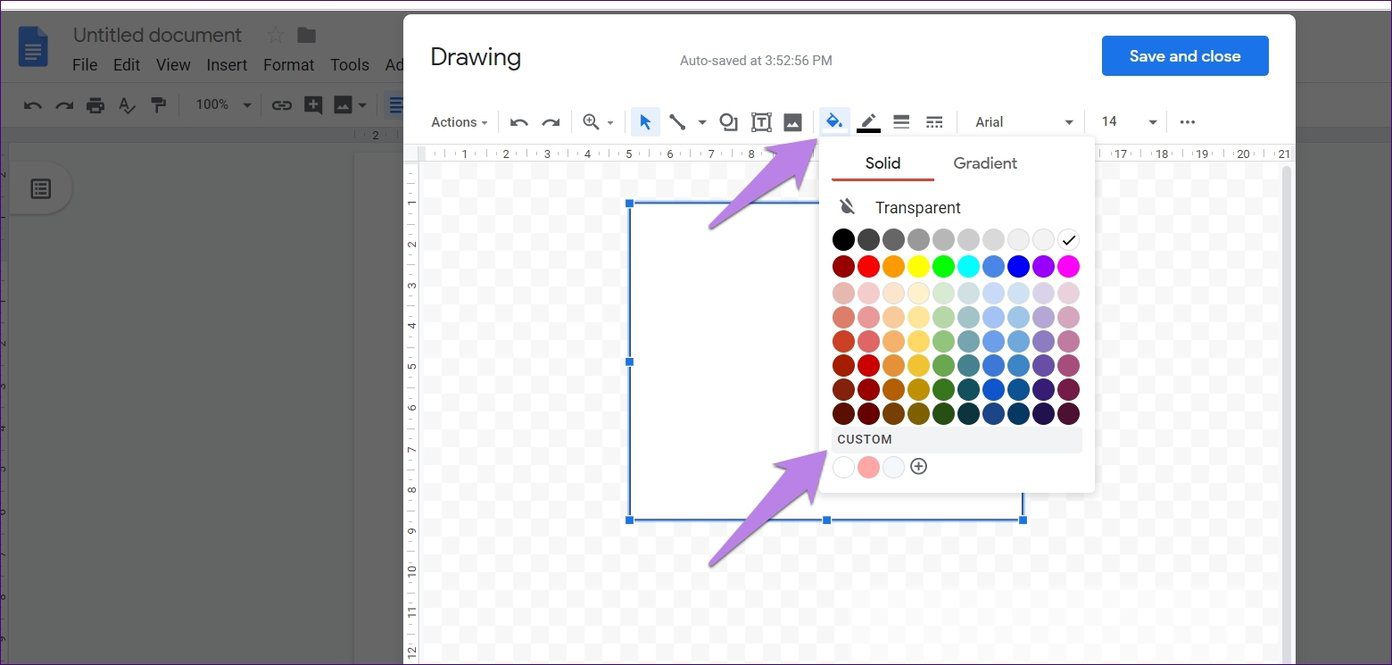The height and width of the screenshot is (665, 1392).
Task: Add a custom color with plus icon
Action: coord(919,466)
